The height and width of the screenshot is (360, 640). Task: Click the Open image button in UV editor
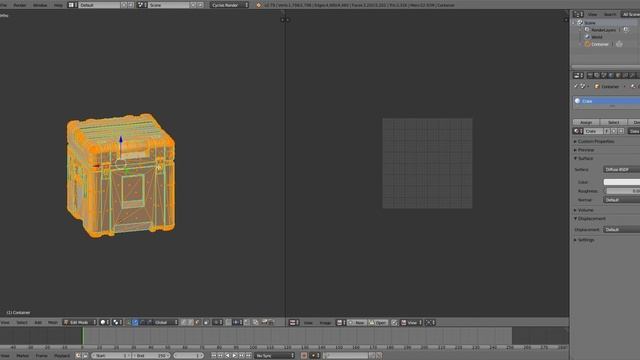[378, 322]
